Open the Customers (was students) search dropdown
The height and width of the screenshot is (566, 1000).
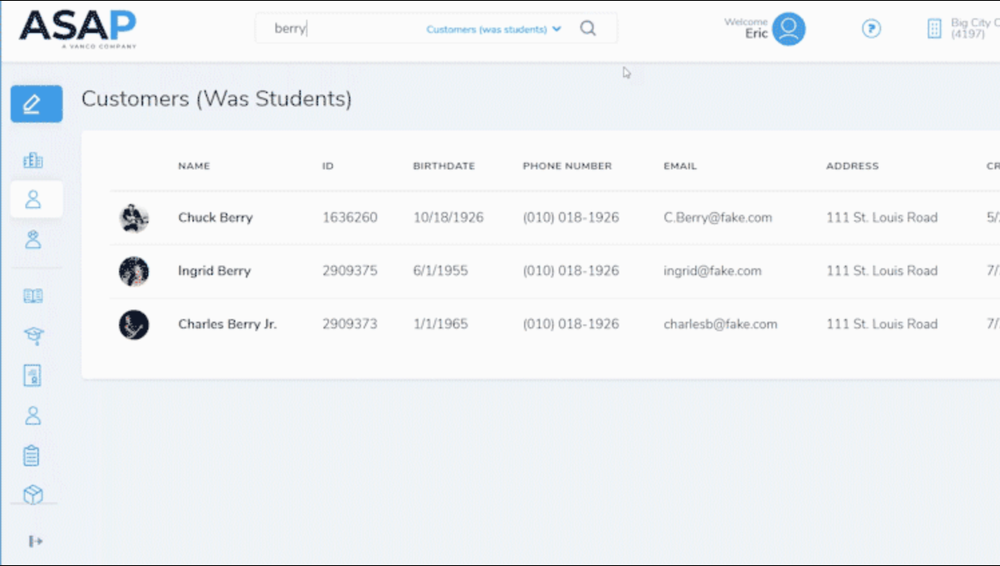[x=494, y=29]
